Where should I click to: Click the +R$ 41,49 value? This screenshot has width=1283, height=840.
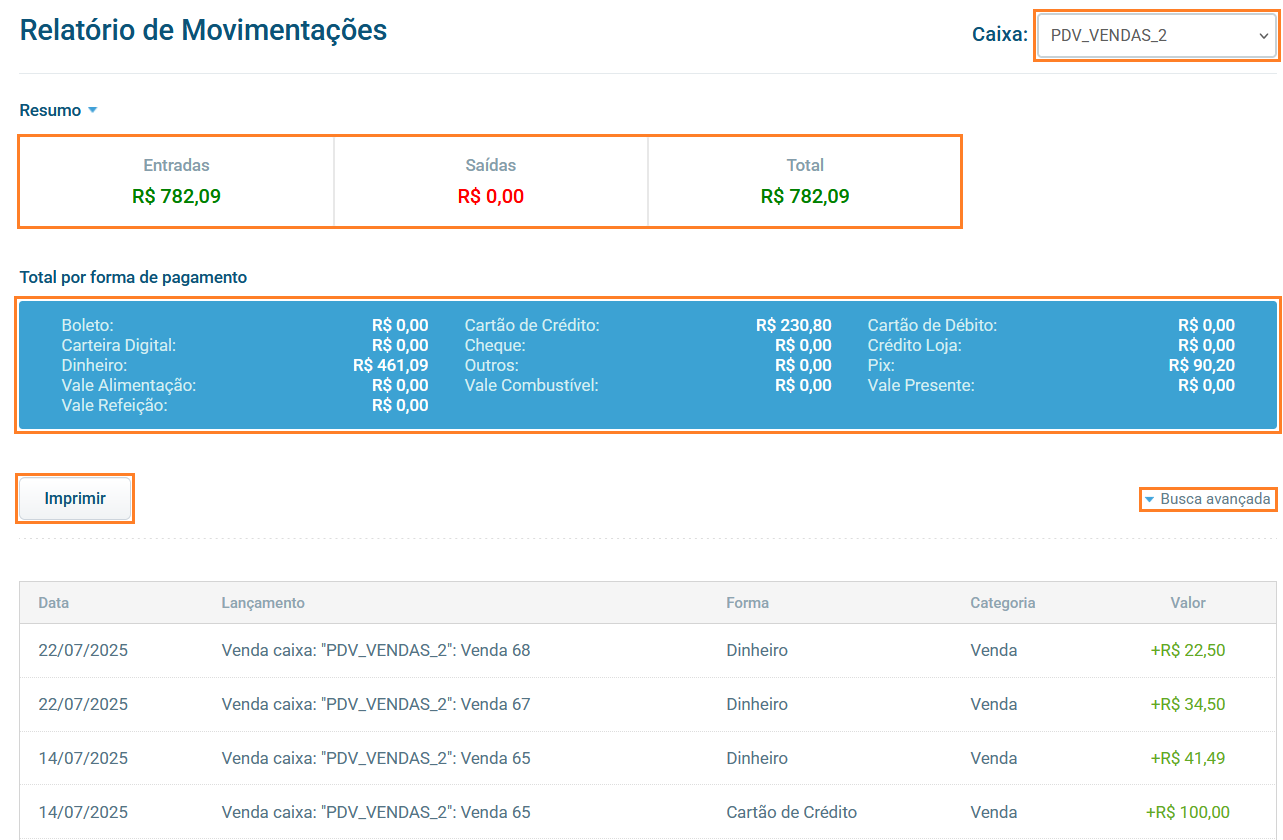(1187, 759)
